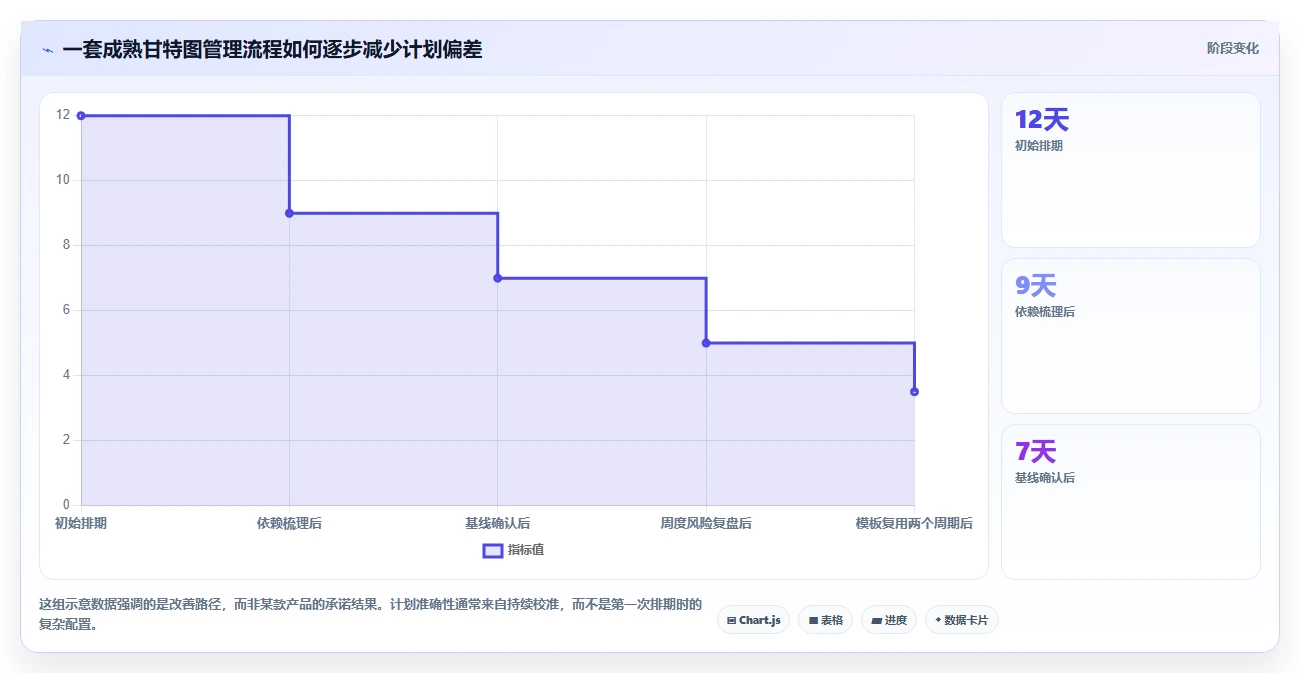Select the 数据卡片 tag pill
1300x673 pixels.
[x=961, y=620]
